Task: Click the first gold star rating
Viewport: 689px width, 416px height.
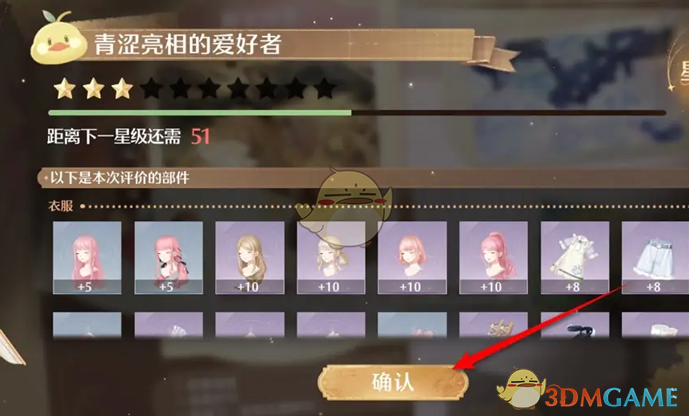Action: 65,88
